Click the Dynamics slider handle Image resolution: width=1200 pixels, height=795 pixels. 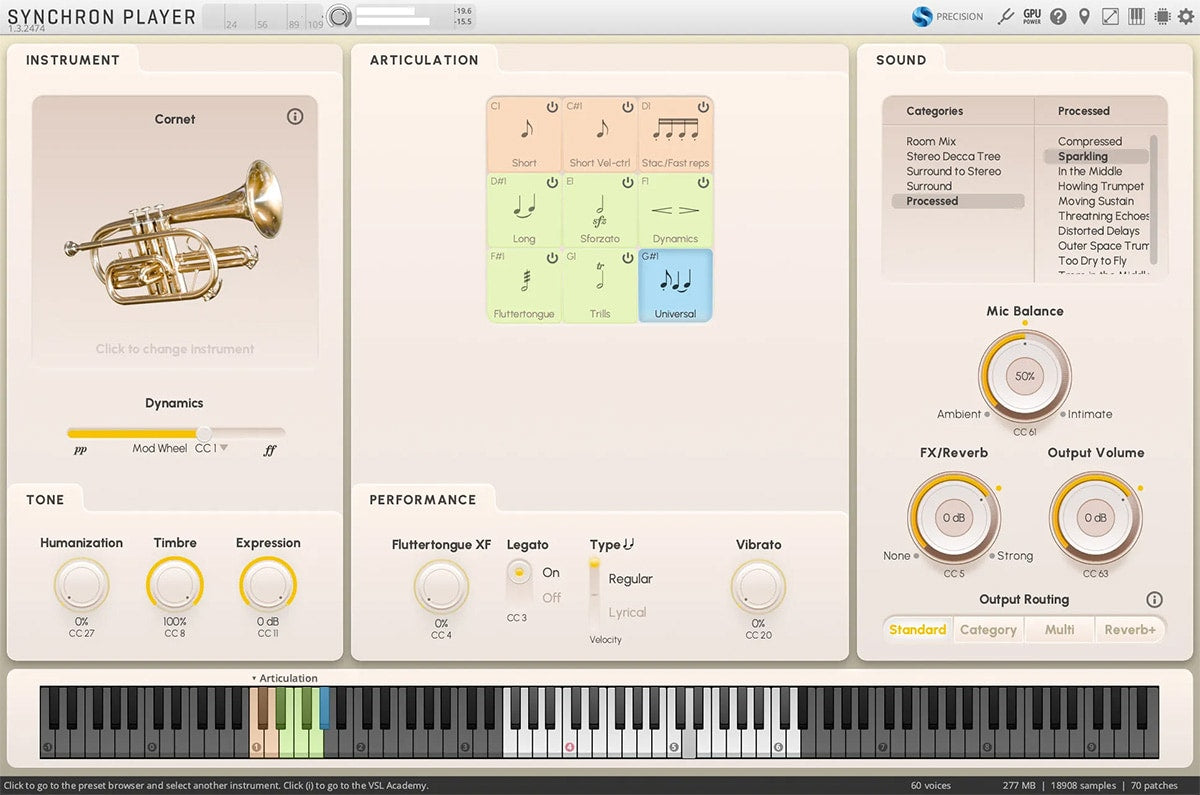204,433
